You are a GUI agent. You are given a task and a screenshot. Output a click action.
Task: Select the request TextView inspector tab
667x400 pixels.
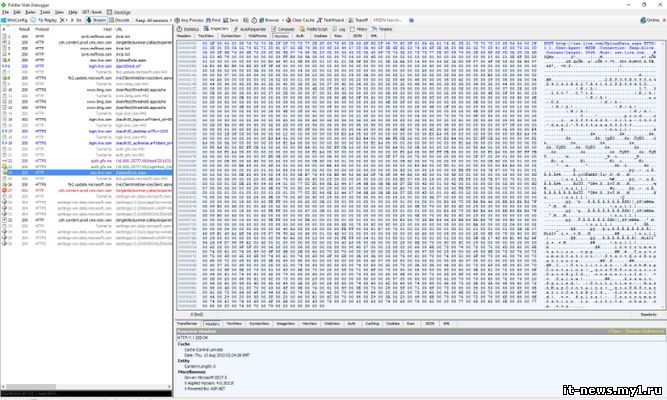click(206, 36)
